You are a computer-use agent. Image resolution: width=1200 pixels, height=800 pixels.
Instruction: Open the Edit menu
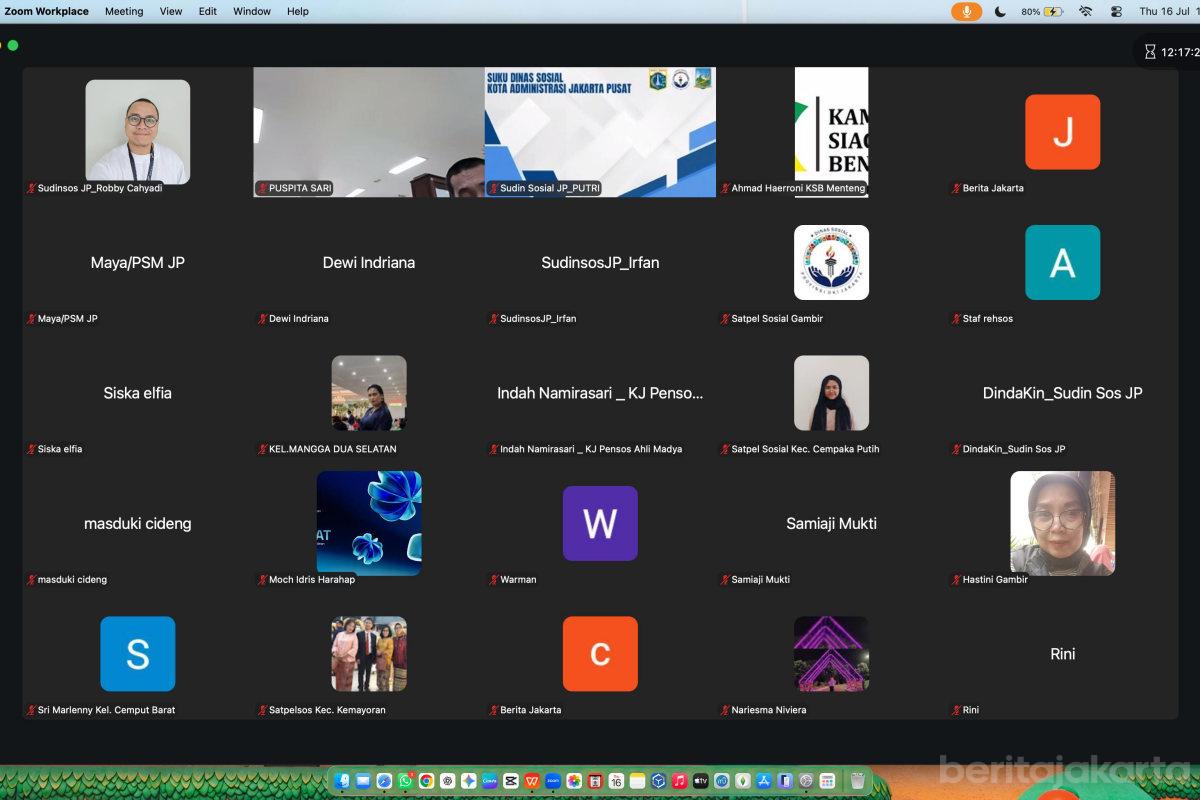(x=207, y=11)
